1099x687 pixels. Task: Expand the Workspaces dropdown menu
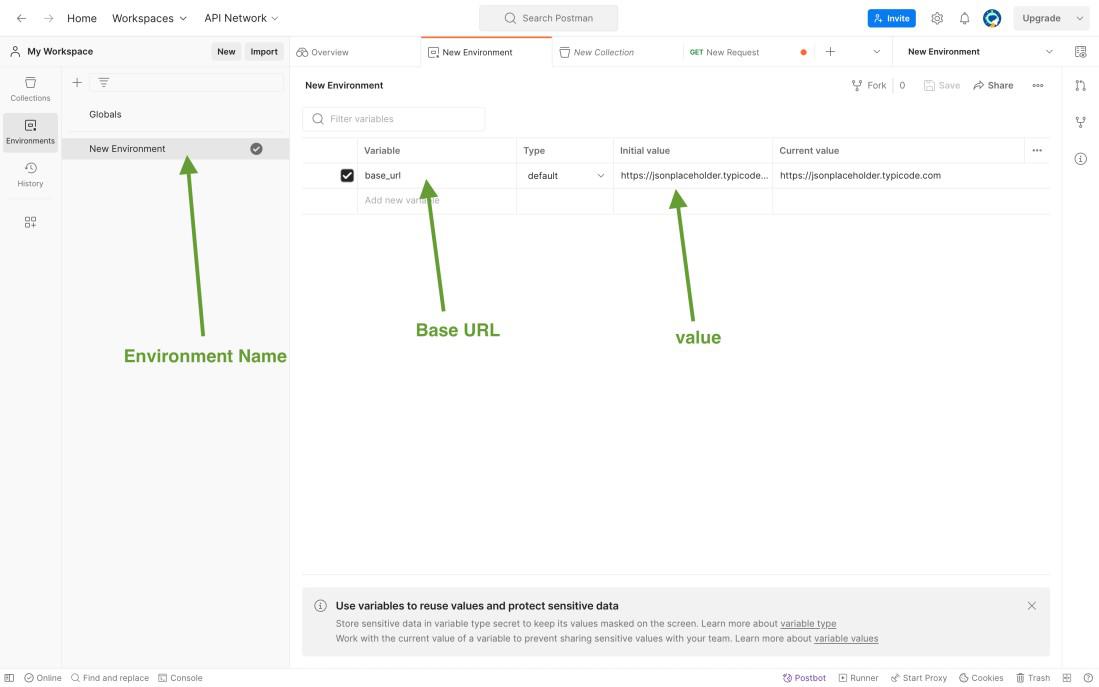(x=149, y=18)
